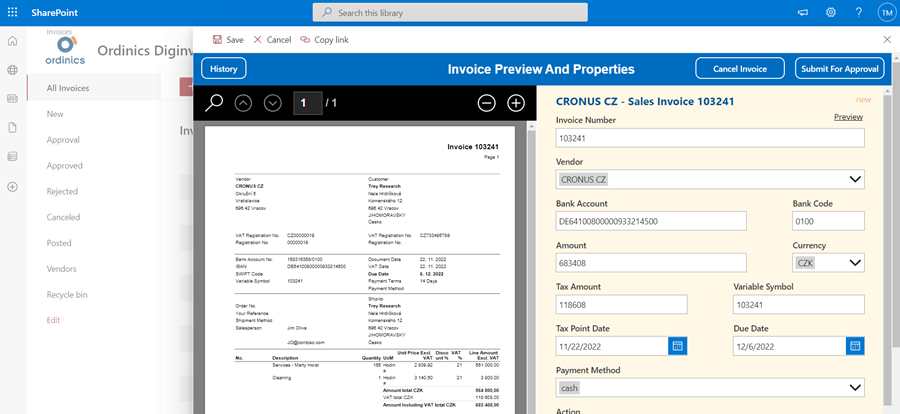Click the Save disk icon
900x414 pixels.
217,40
